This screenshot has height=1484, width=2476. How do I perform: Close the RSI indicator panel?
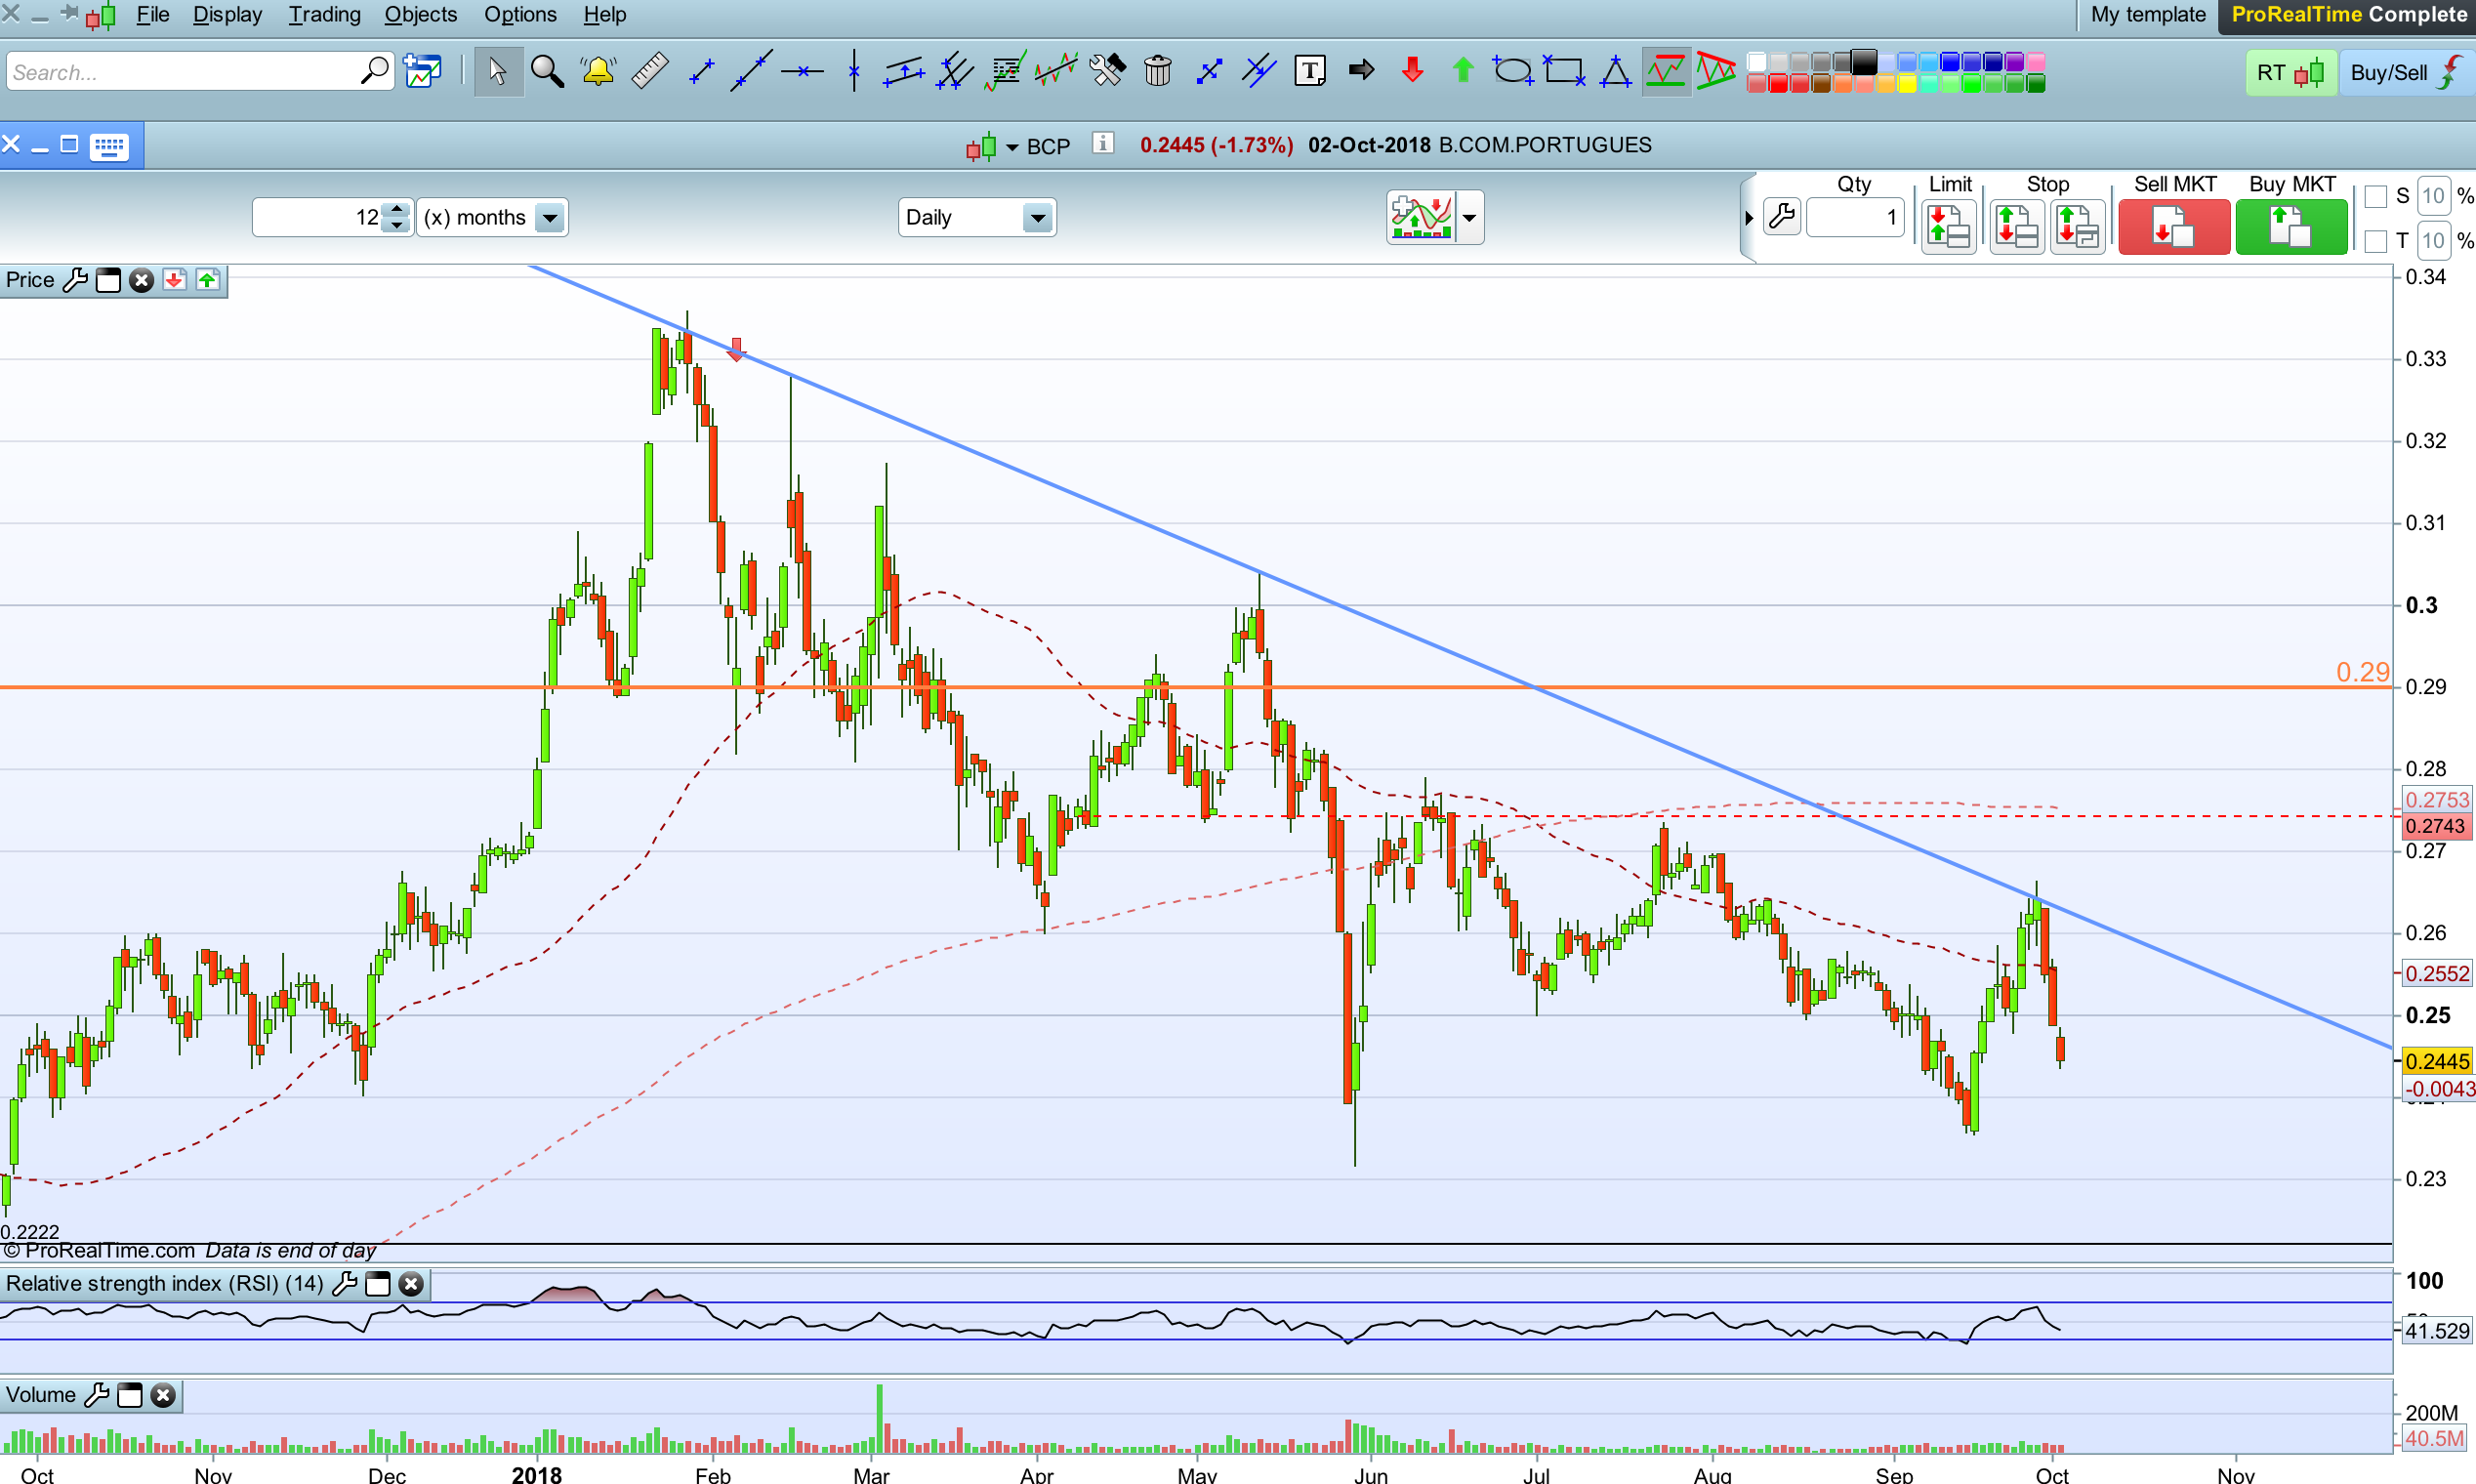411,1284
